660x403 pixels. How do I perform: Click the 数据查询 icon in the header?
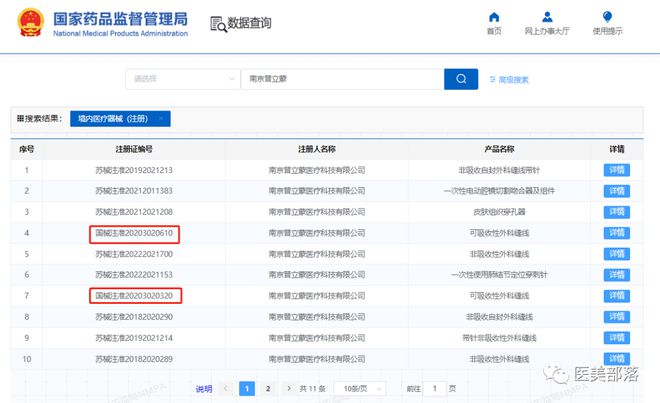click(x=218, y=24)
